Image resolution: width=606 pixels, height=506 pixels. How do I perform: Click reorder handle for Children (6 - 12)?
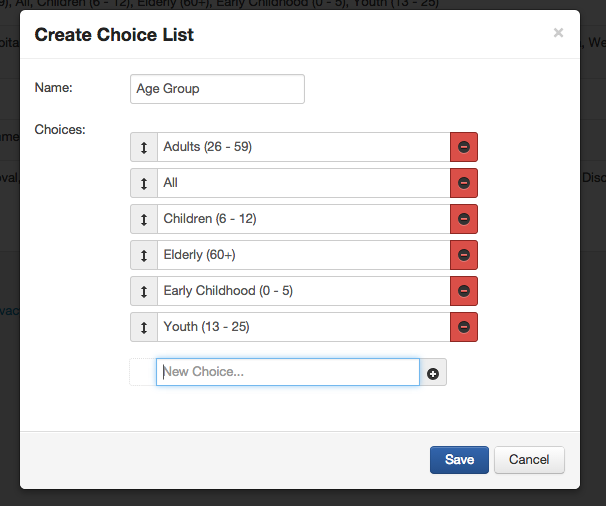(144, 219)
